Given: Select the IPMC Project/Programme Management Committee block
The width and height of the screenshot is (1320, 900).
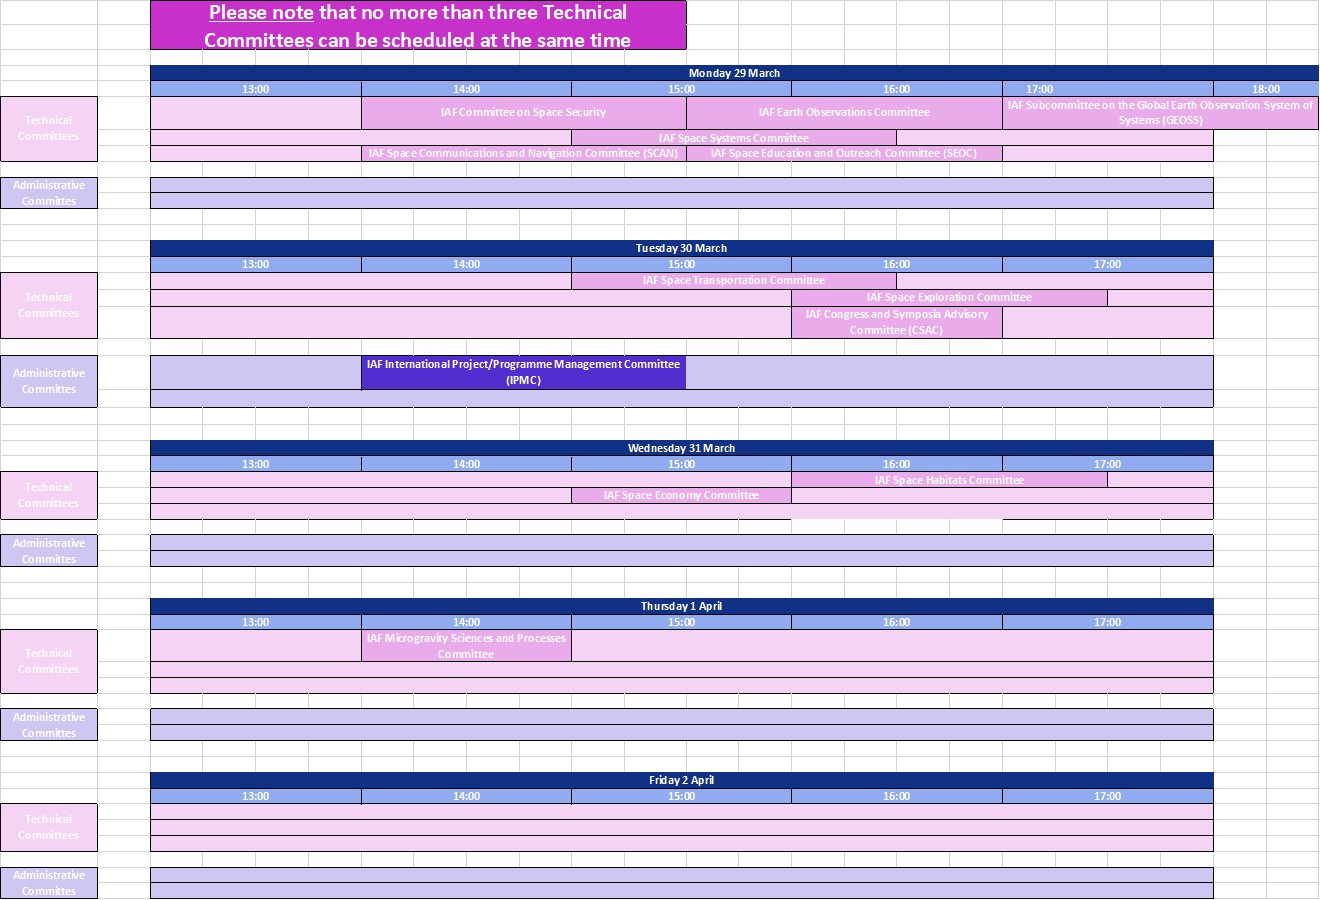Looking at the screenshot, I should (524, 372).
